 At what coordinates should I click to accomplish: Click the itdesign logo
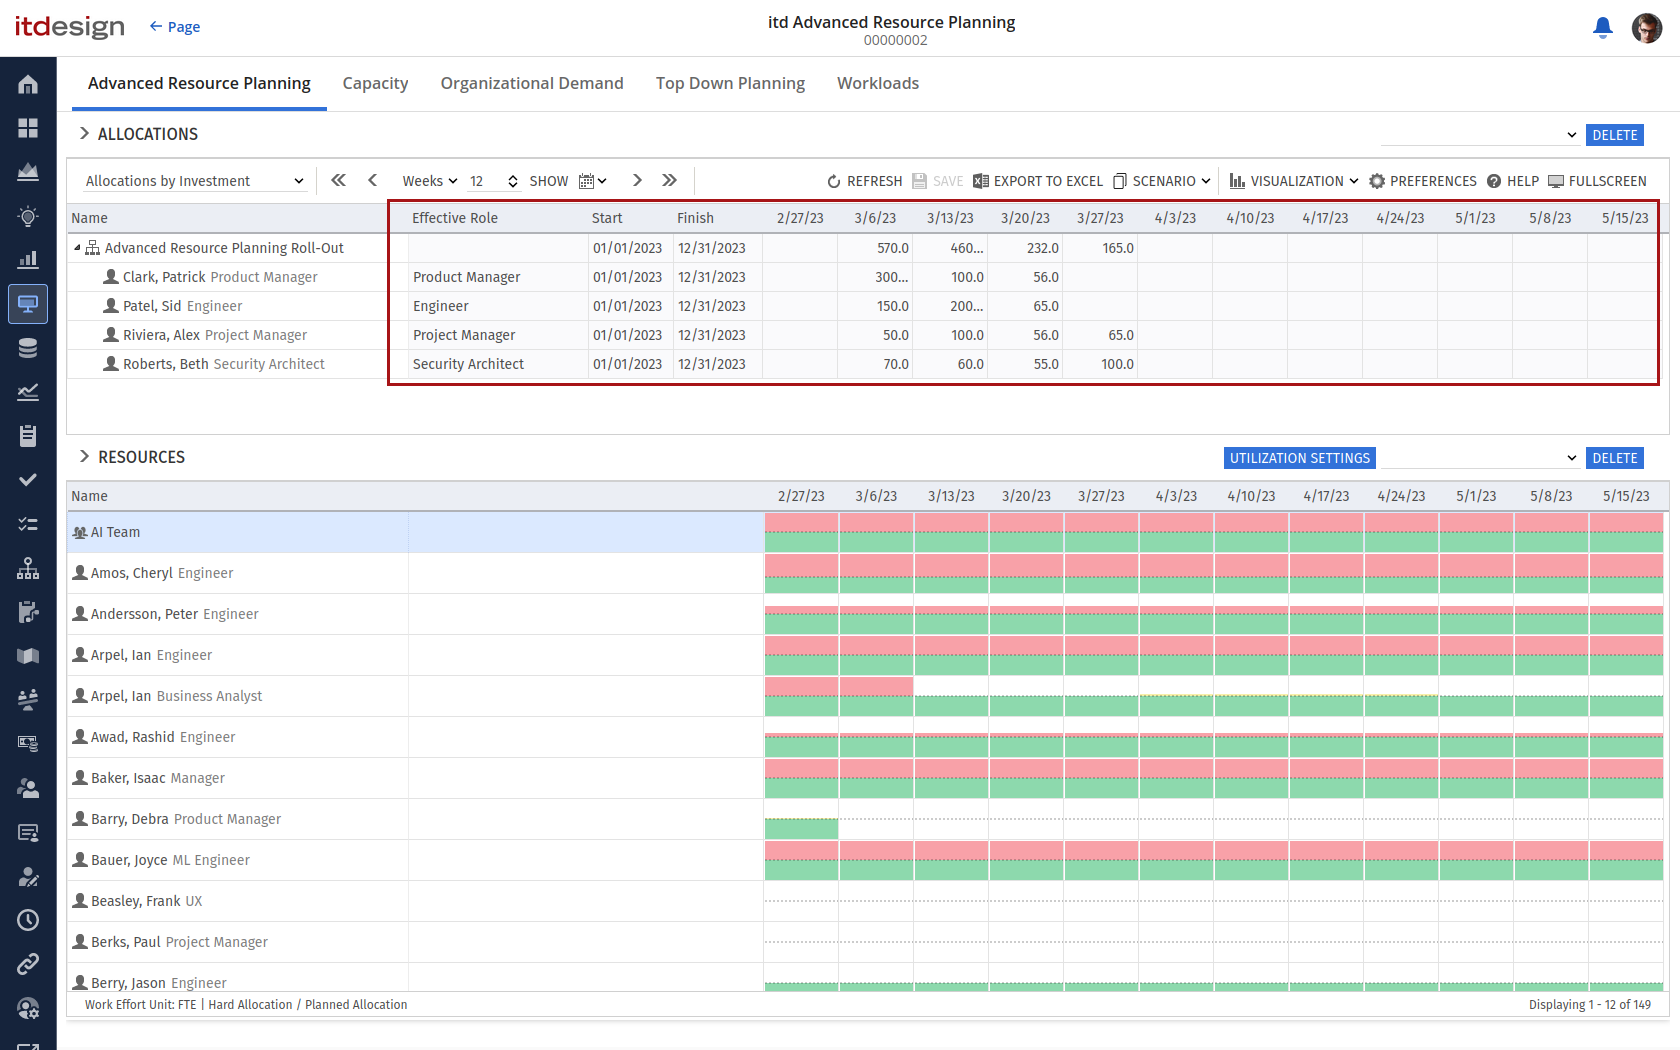(x=69, y=27)
